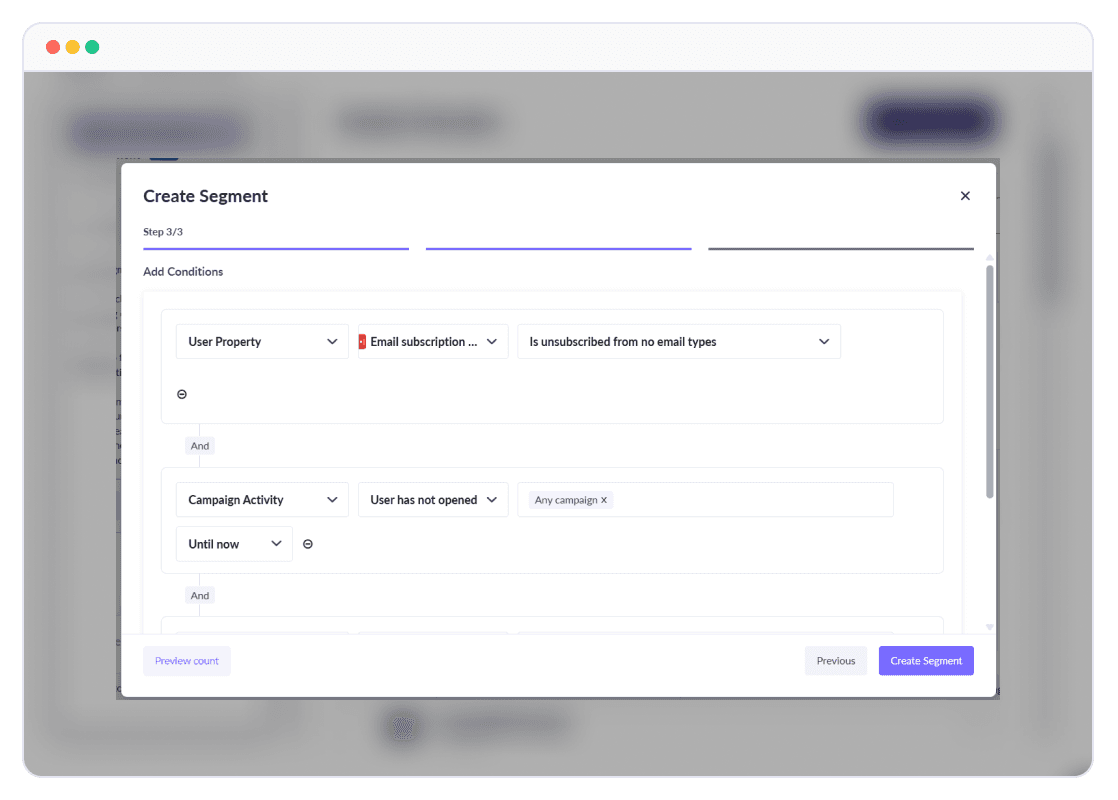Click the Create Segment button
This screenshot has height=800, width=1118.
pyautogui.click(x=926, y=661)
